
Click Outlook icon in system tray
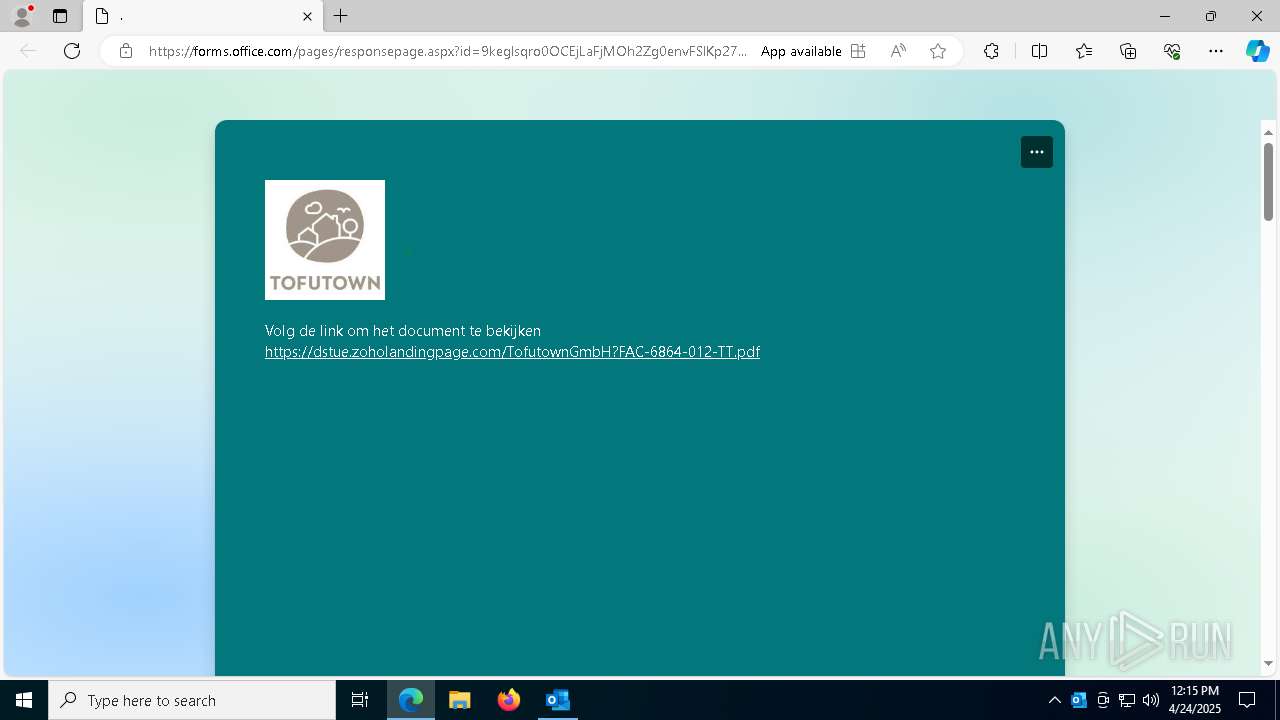click(1079, 700)
